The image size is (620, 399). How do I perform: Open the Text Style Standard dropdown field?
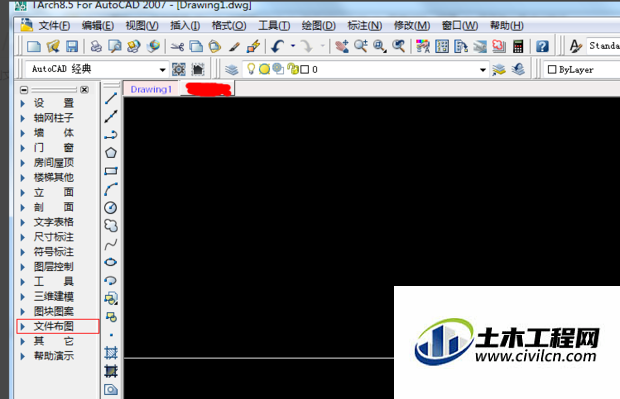603,46
